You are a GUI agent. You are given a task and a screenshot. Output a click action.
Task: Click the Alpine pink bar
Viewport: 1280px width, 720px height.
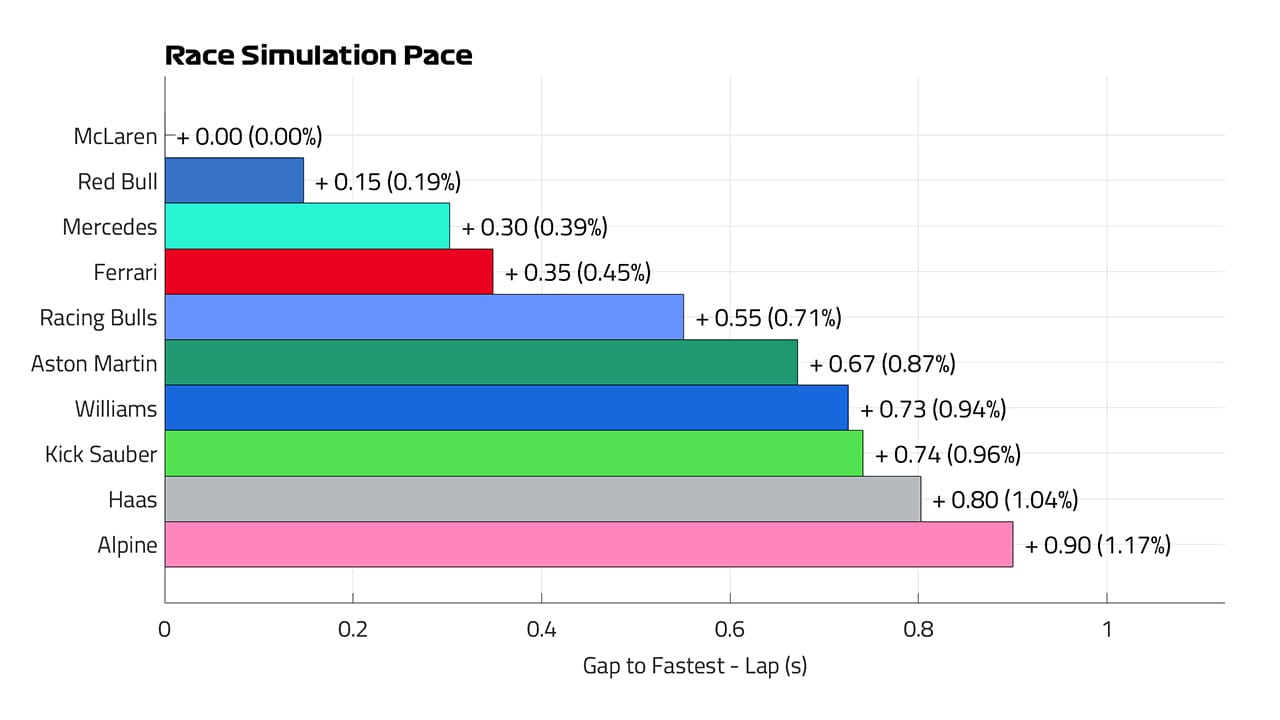point(588,545)
